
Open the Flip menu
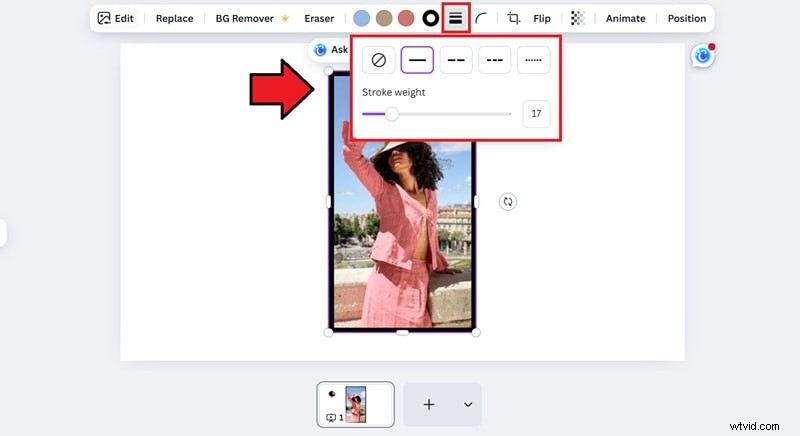pyautogui.click(x=542, y=18)
